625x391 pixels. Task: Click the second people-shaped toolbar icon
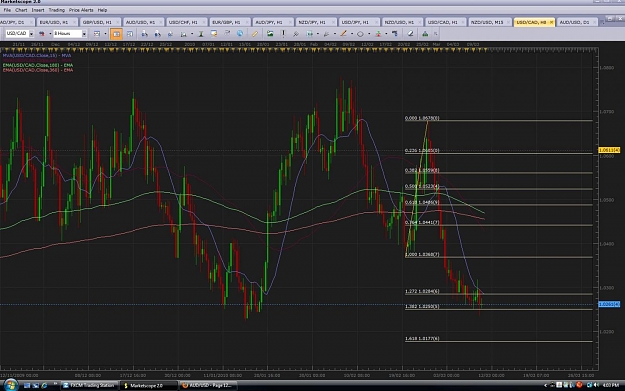157,34
